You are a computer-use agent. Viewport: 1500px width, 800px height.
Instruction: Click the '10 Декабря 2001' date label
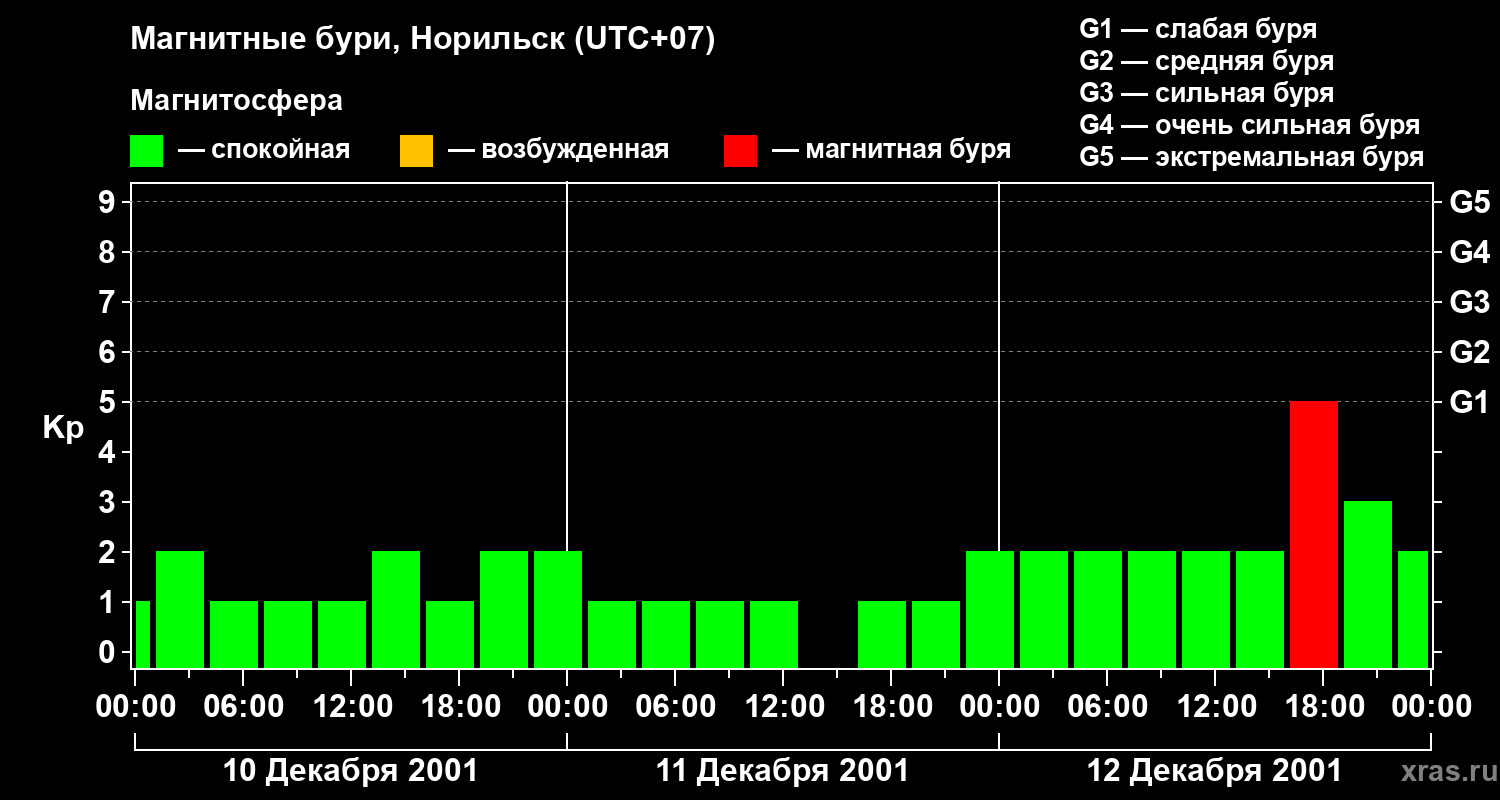click(350, 771)
